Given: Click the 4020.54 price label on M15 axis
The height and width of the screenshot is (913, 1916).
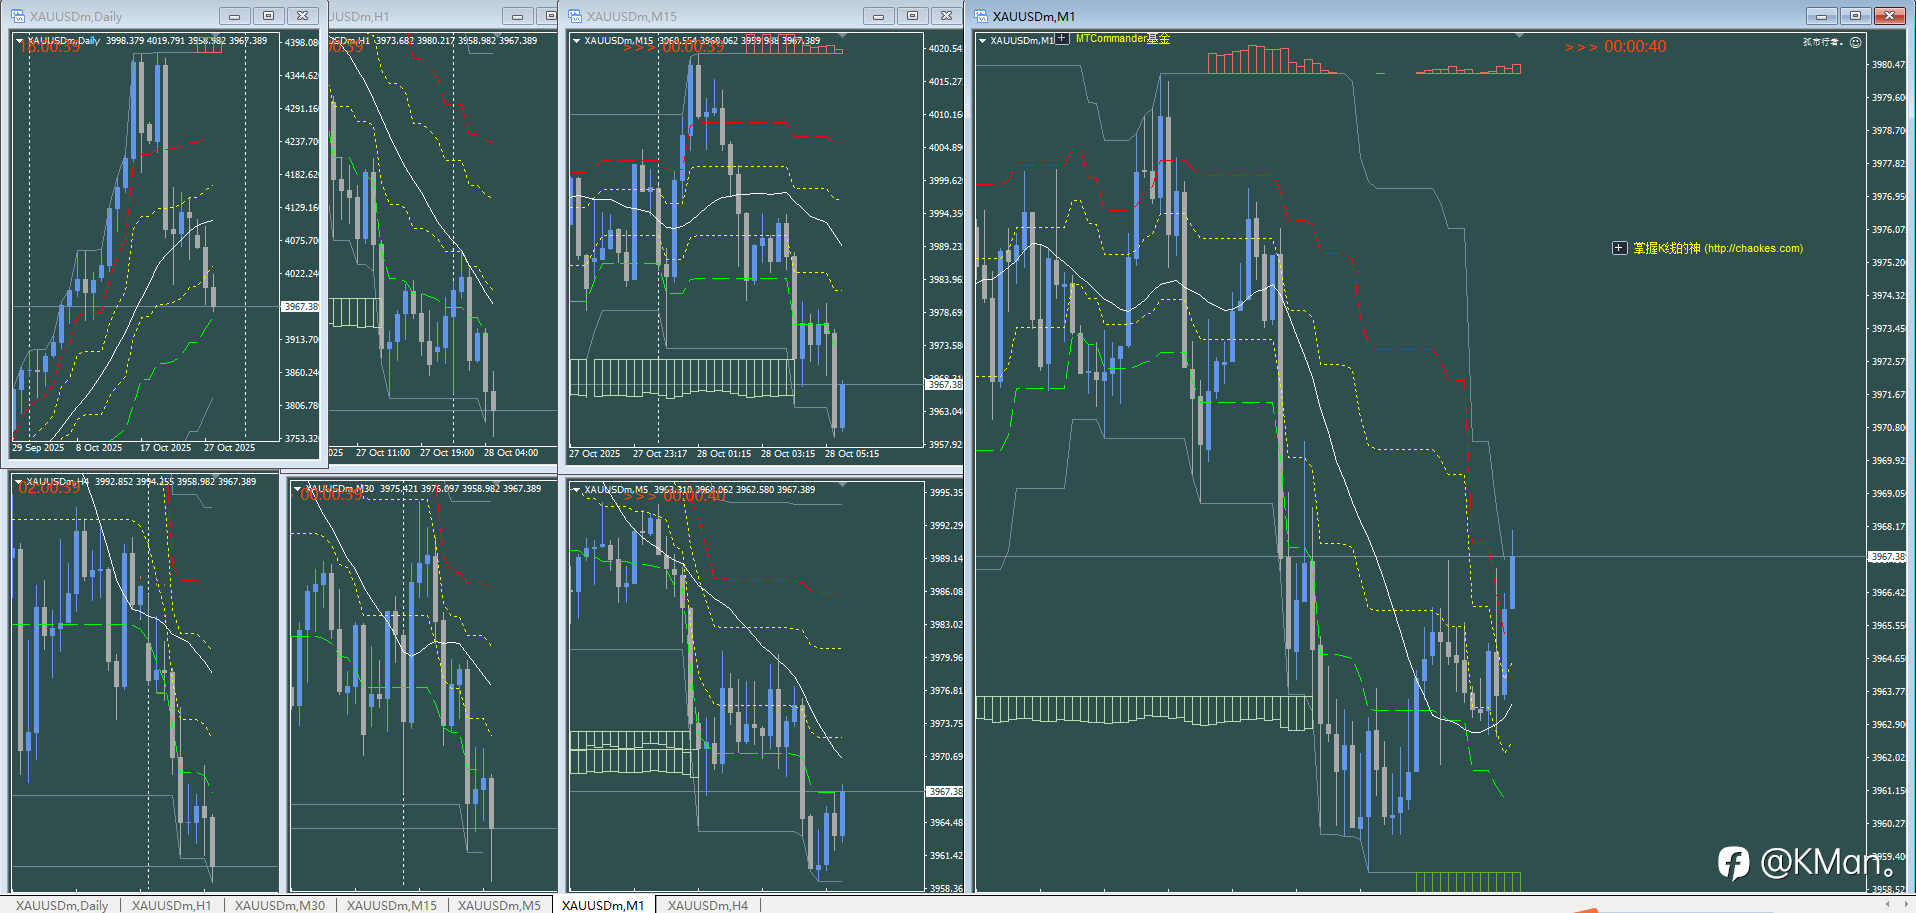Looking at the screenshot, I should coord(945,49).
